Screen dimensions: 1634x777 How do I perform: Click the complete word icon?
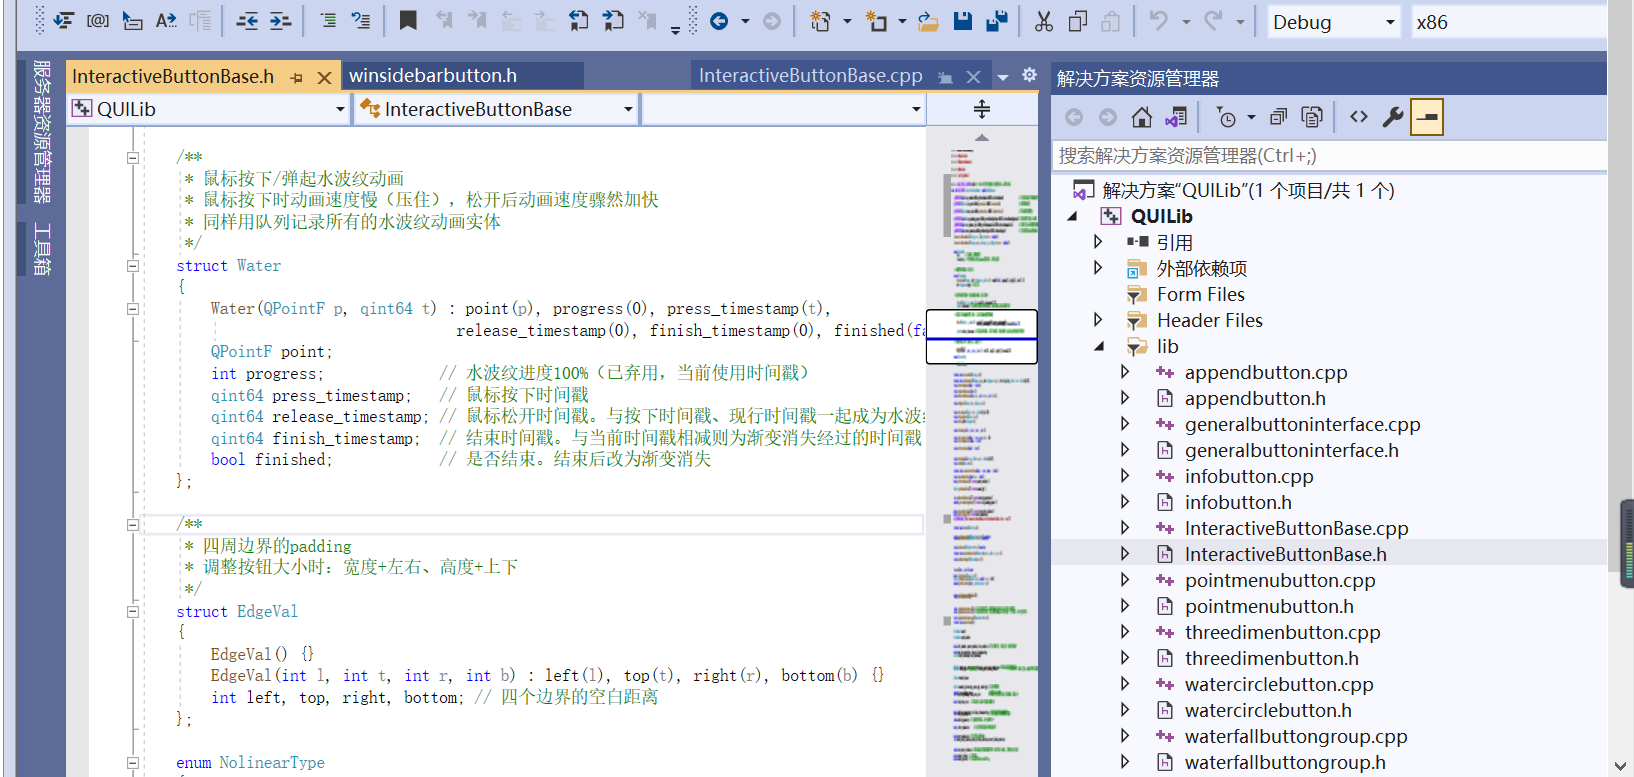tap(166, 21)
